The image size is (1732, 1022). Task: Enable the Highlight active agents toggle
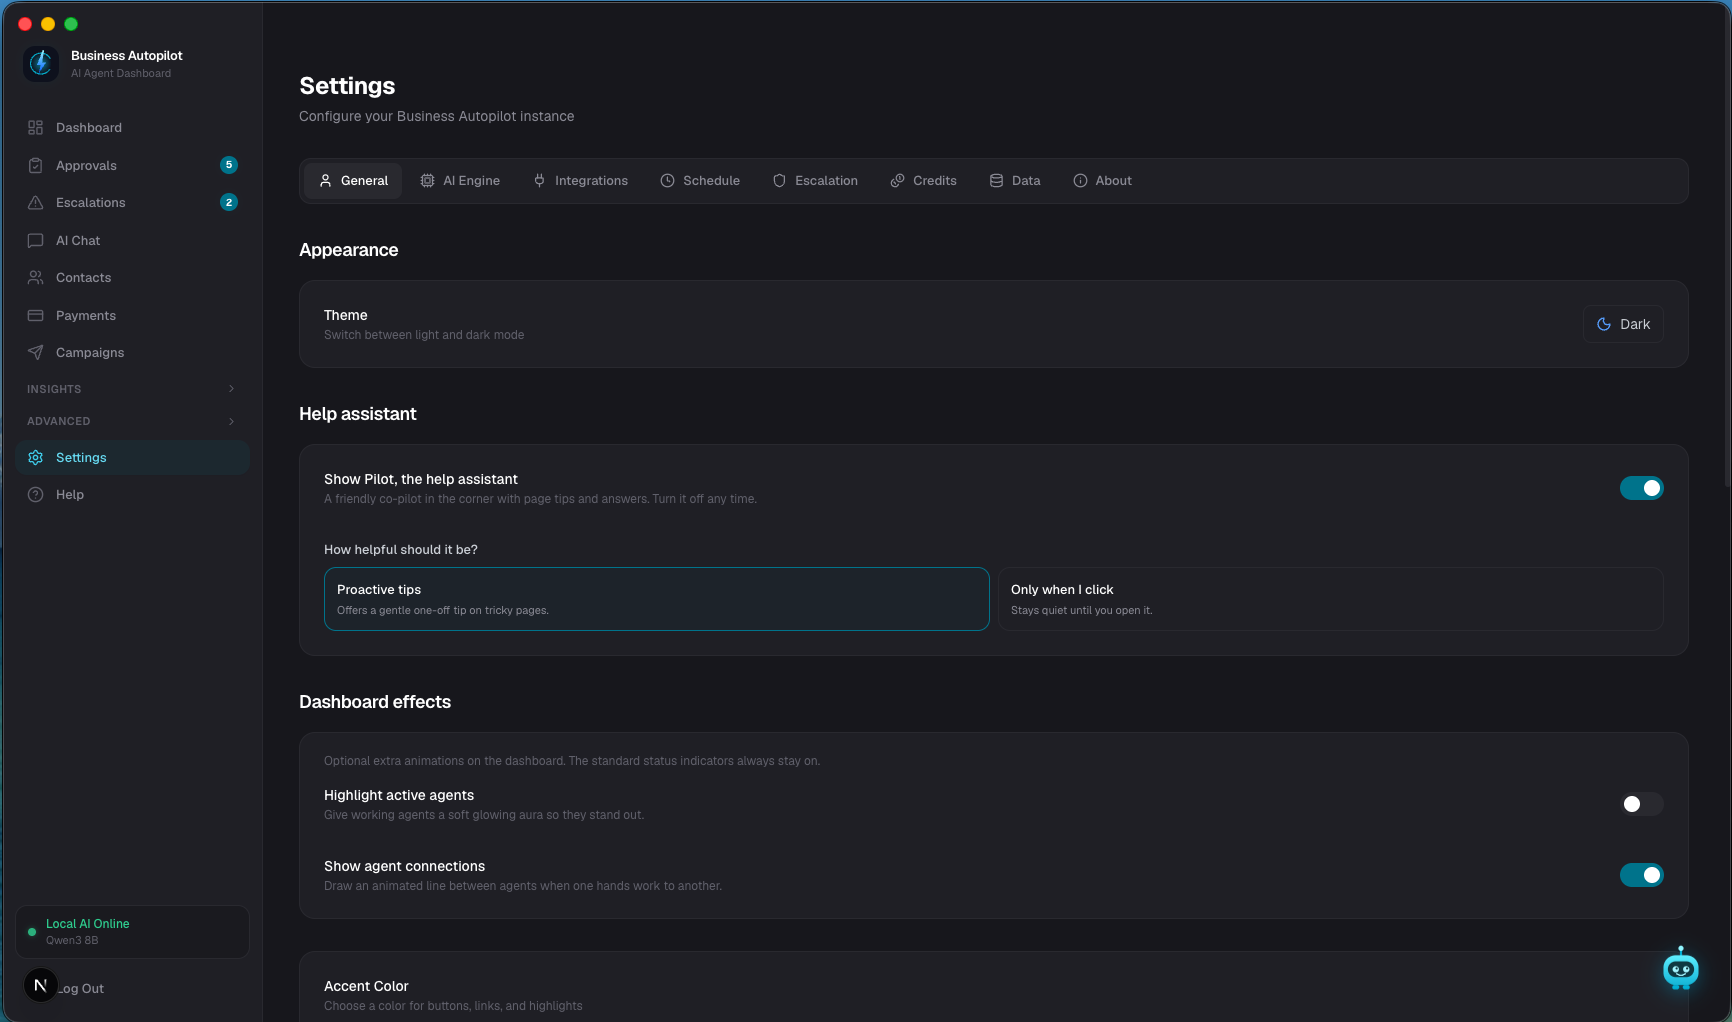1641,804
